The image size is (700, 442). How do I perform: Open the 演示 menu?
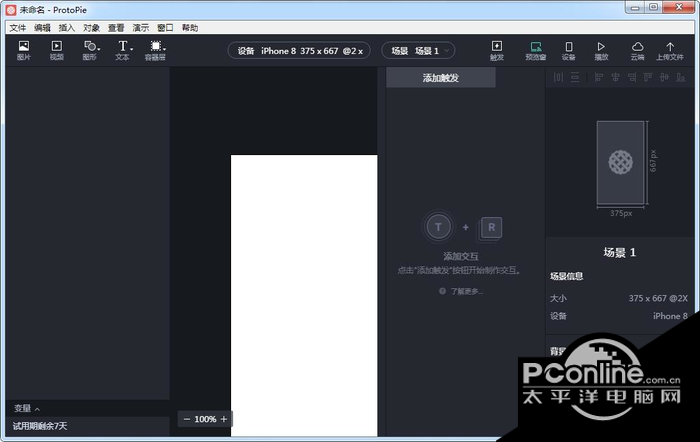[141, 28]
